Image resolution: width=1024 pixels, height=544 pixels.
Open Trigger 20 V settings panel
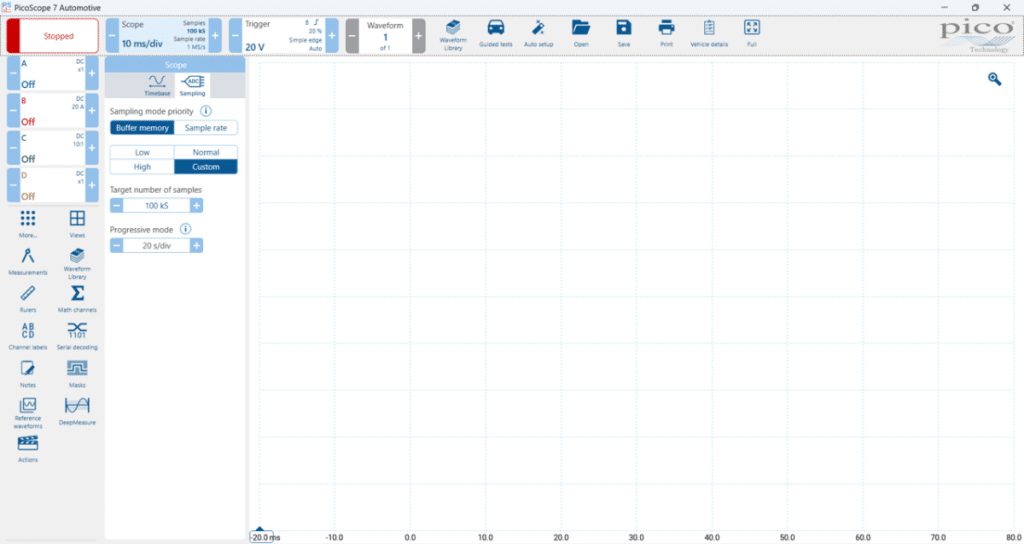(283, 36)
